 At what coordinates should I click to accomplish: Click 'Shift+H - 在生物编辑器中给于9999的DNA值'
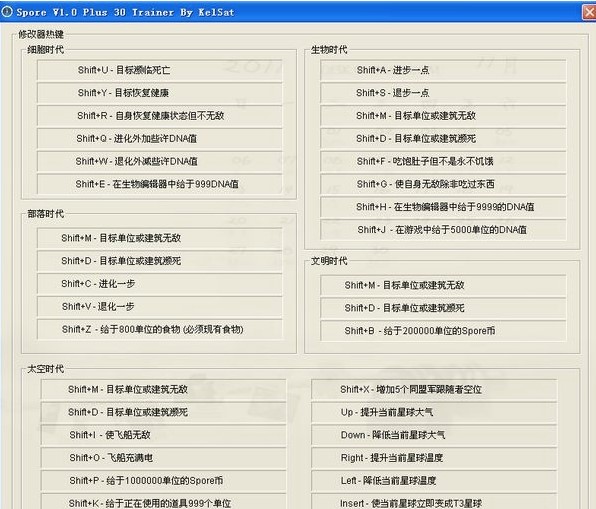coord(443,207)
